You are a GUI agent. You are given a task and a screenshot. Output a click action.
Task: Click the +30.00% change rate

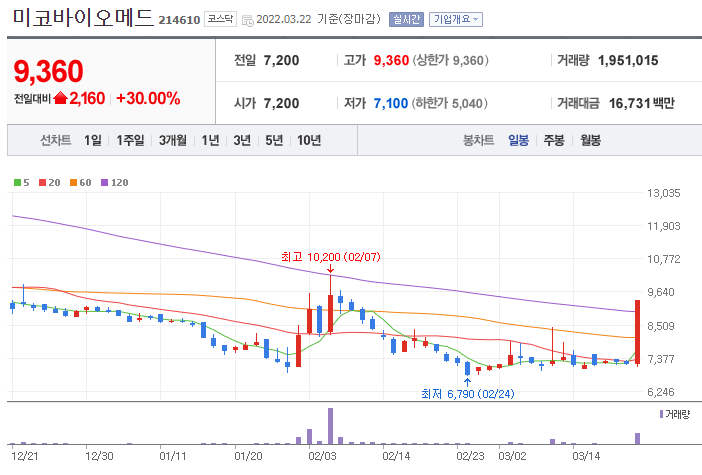pos(148,98)
